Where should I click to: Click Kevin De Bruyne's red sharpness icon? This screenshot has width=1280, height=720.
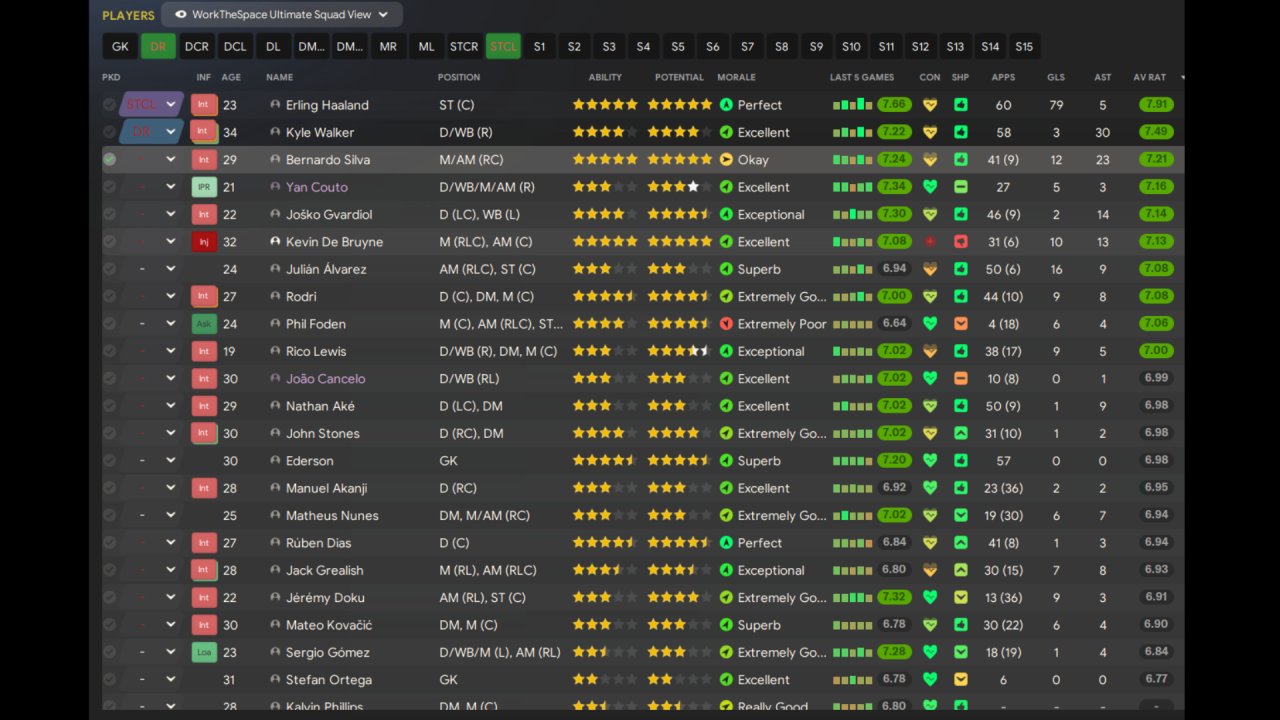tap(961, 242)
